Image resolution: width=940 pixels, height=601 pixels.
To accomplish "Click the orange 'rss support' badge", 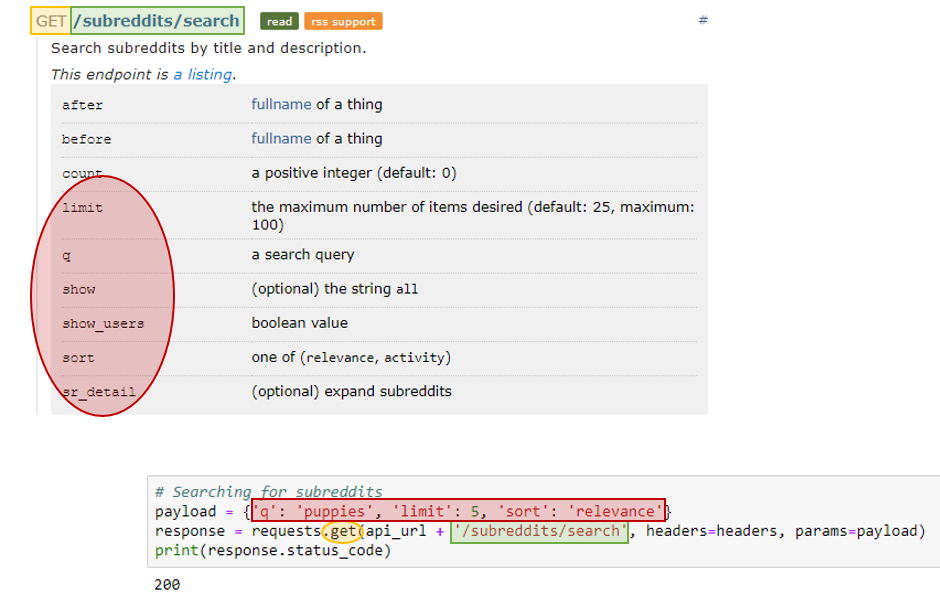I will click(x=342, y=21).
